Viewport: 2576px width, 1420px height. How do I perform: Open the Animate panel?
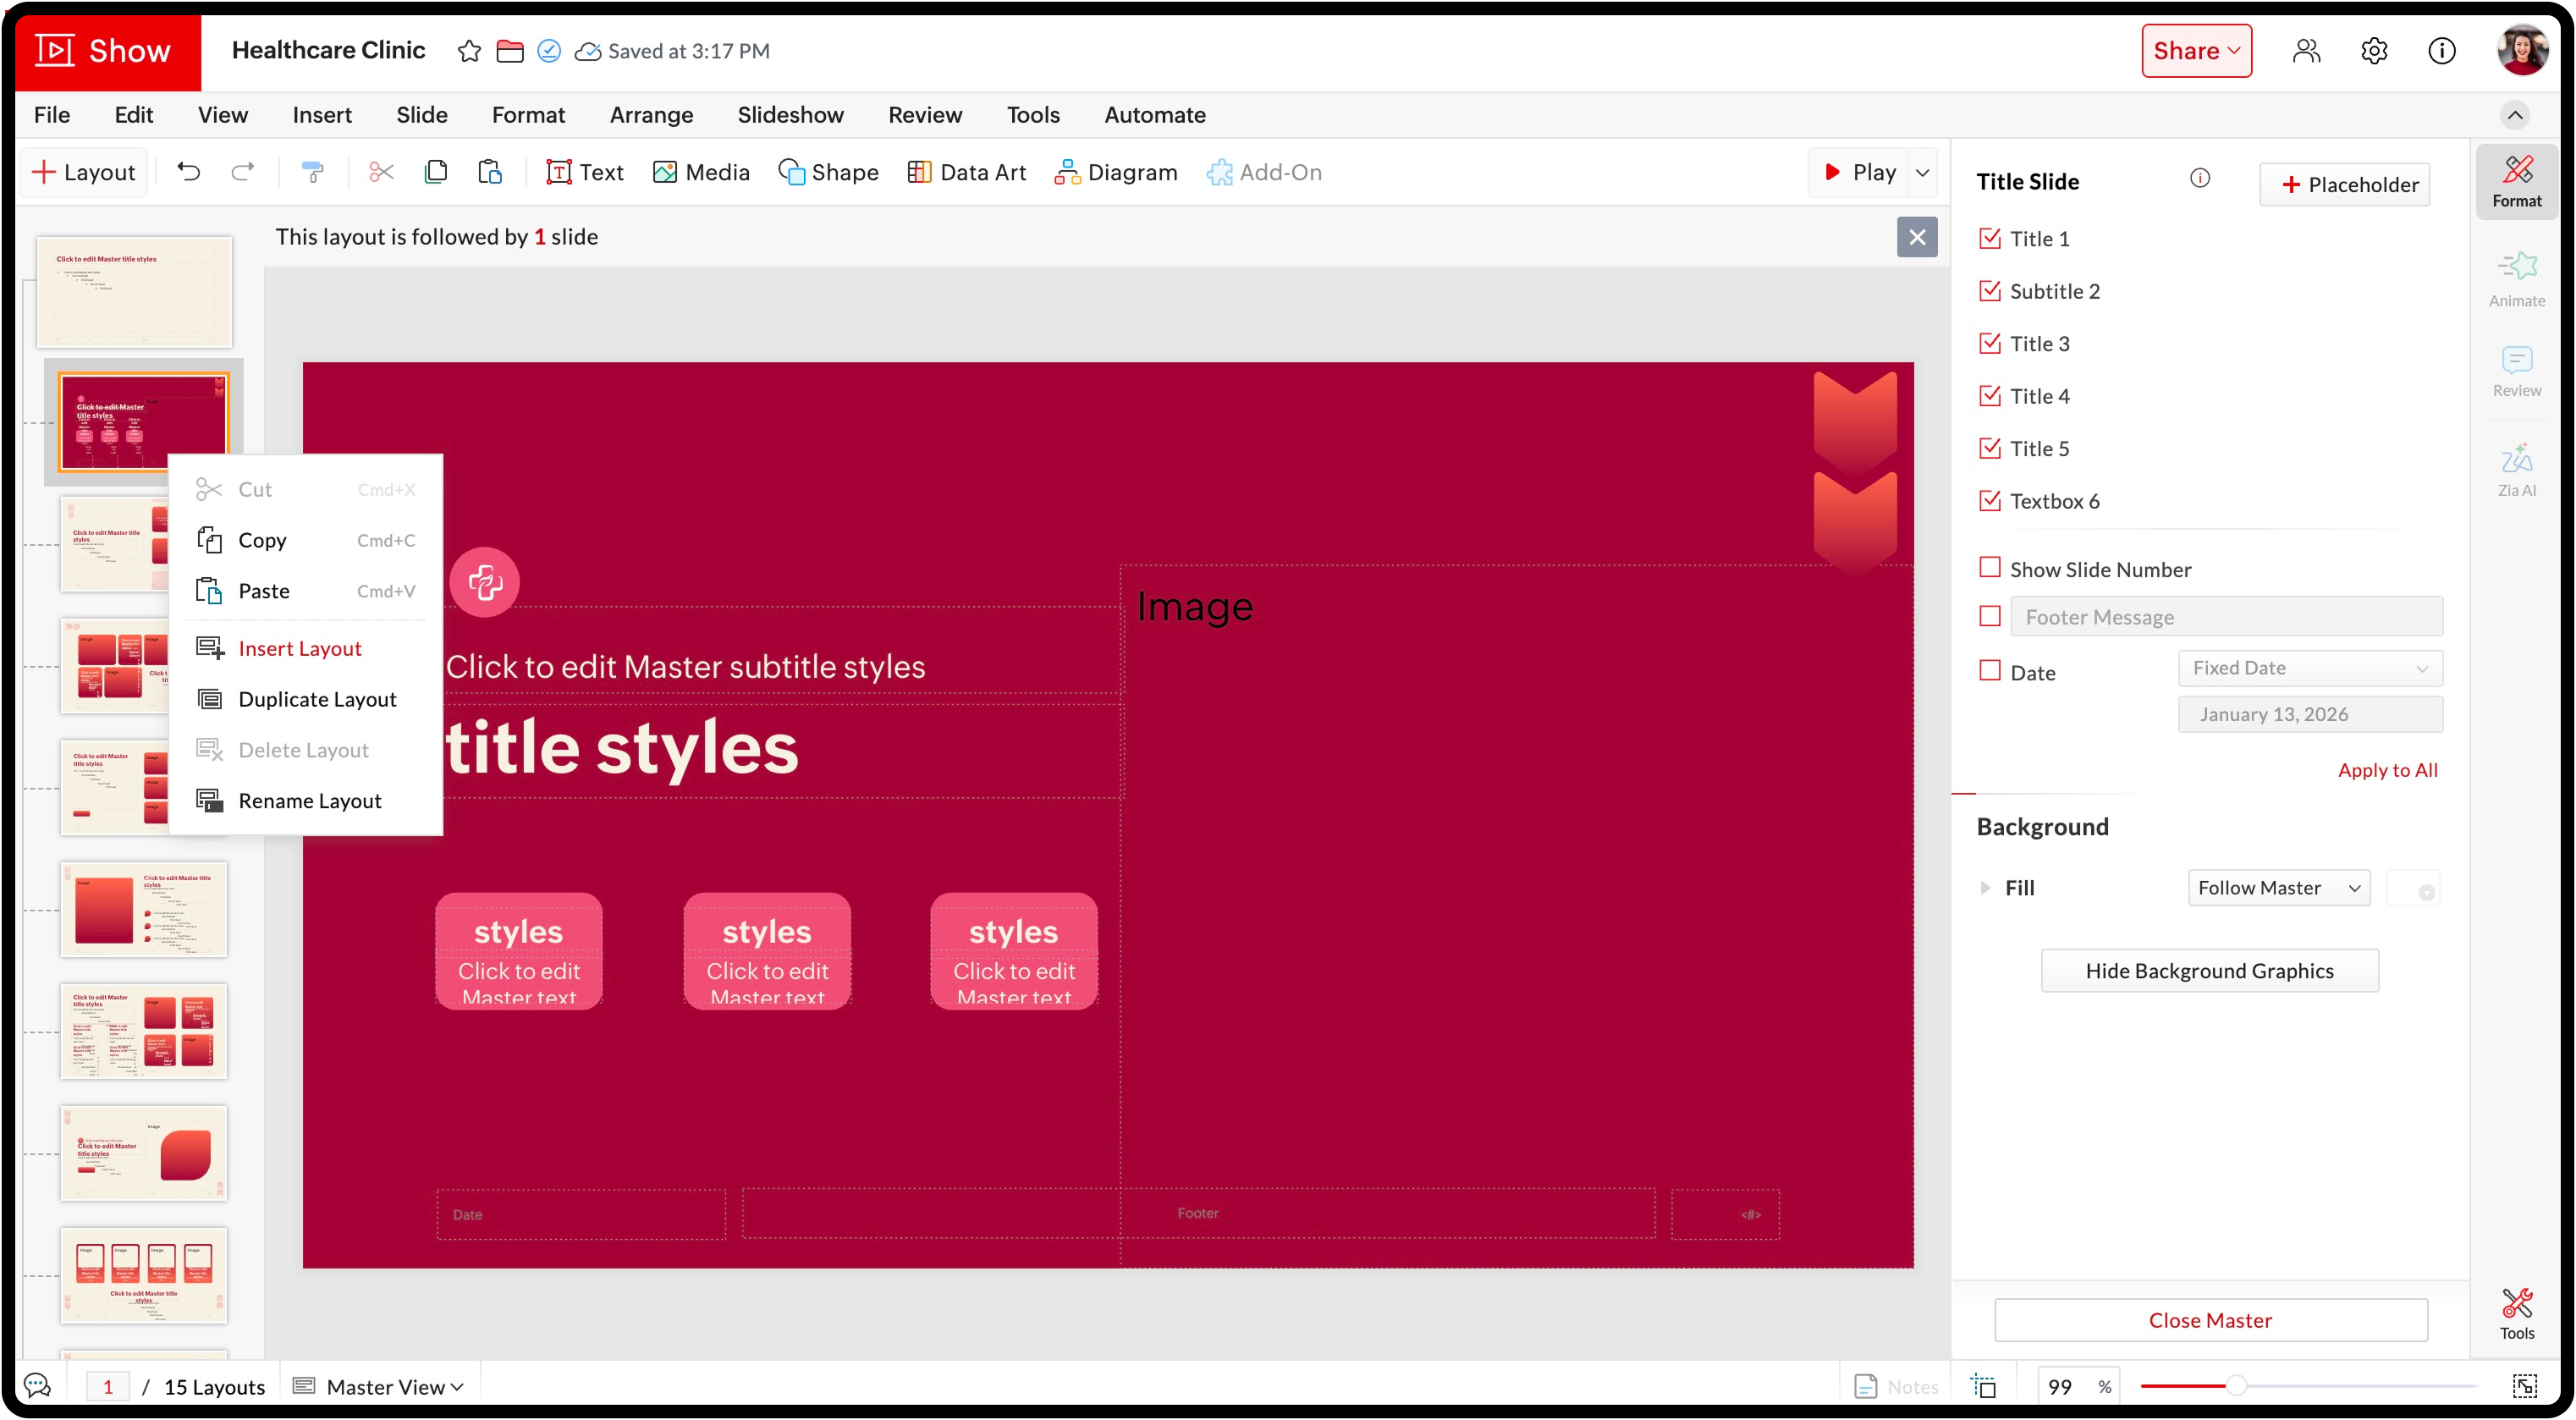(2516, 279)
